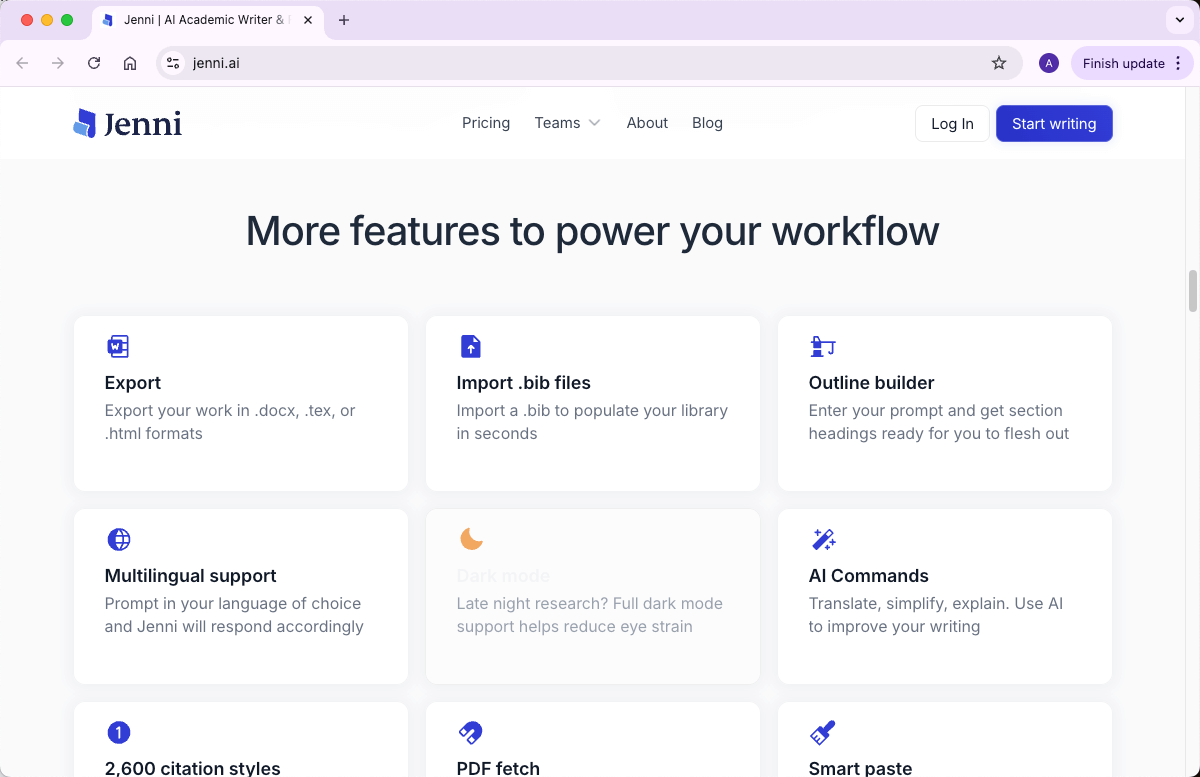This screenshot has width=1200, height=777.
Task: Click the PDF fetch magnet icon
Action: (x=470, y=732)
